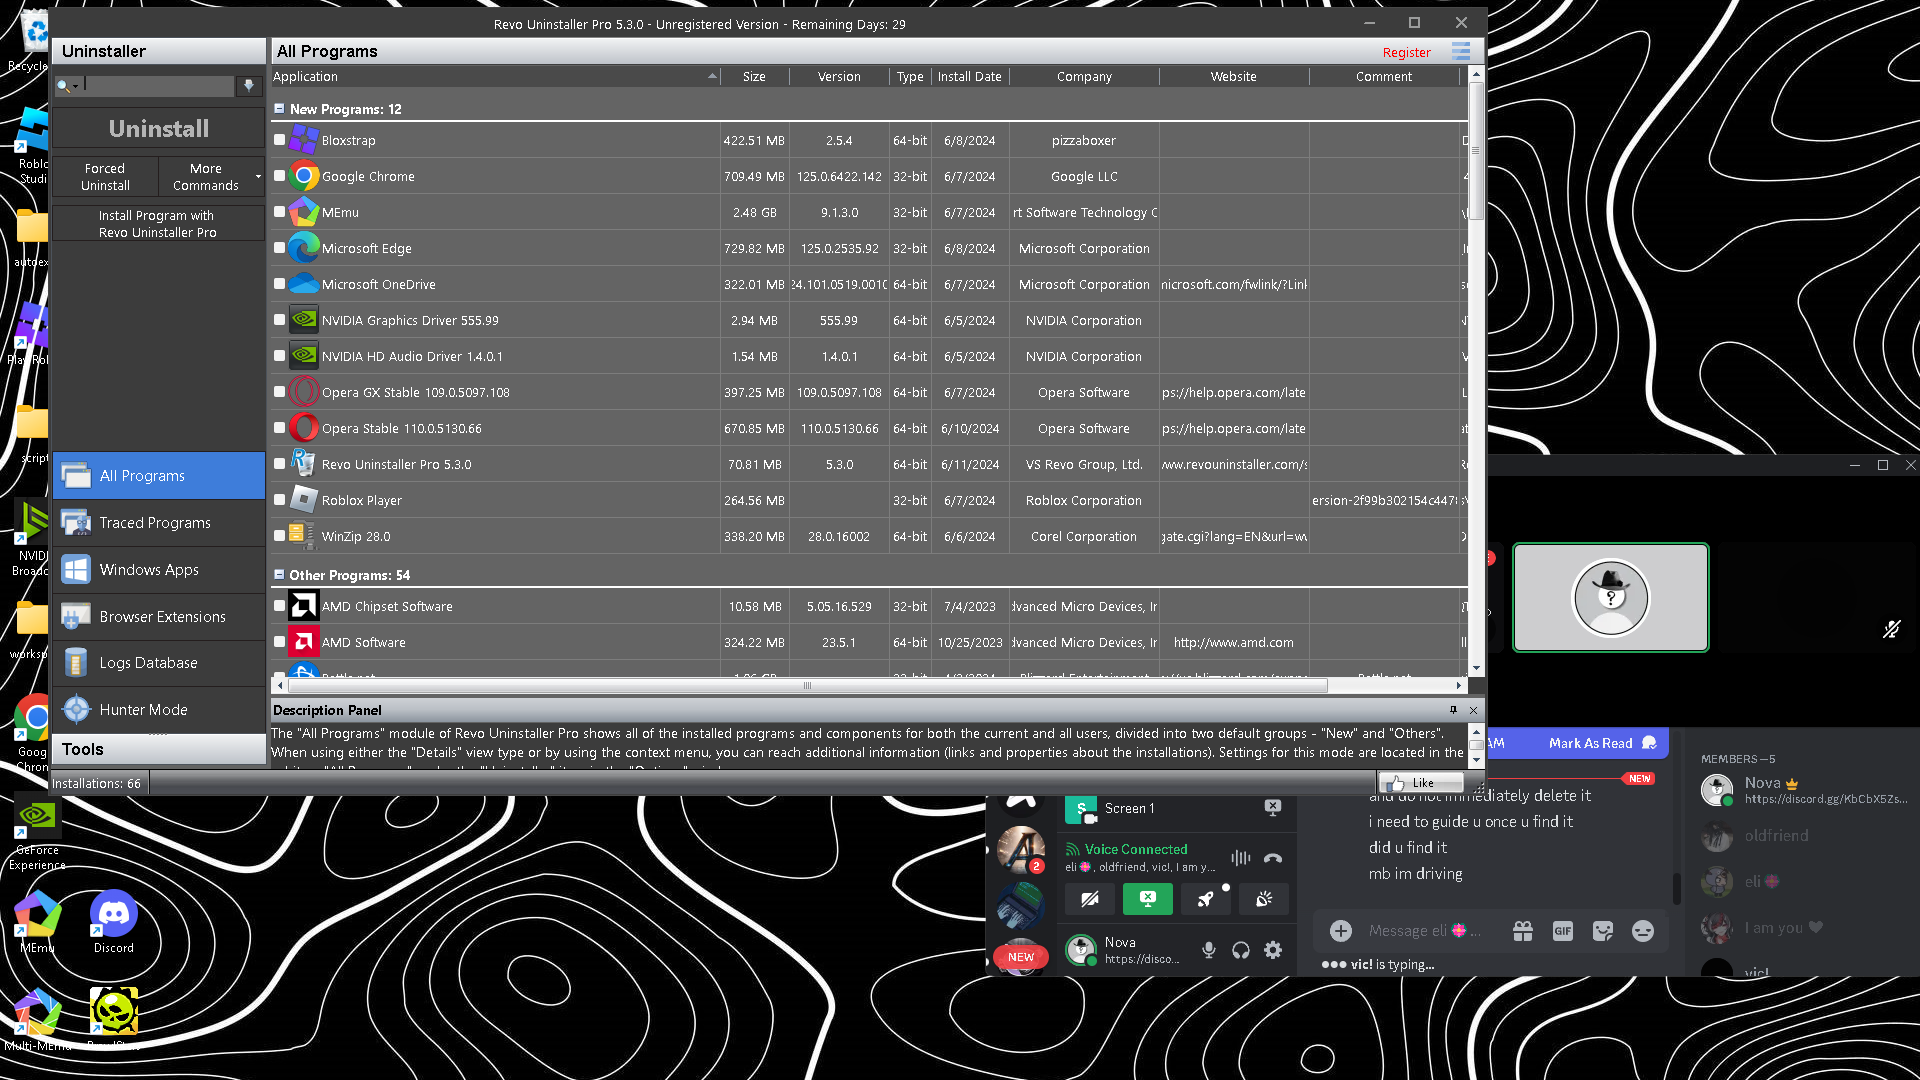This screenshot has width=1920, height=1080.
Task: Sort by the Install Date column
Action: pyautogui.click(x=968, y=77)
